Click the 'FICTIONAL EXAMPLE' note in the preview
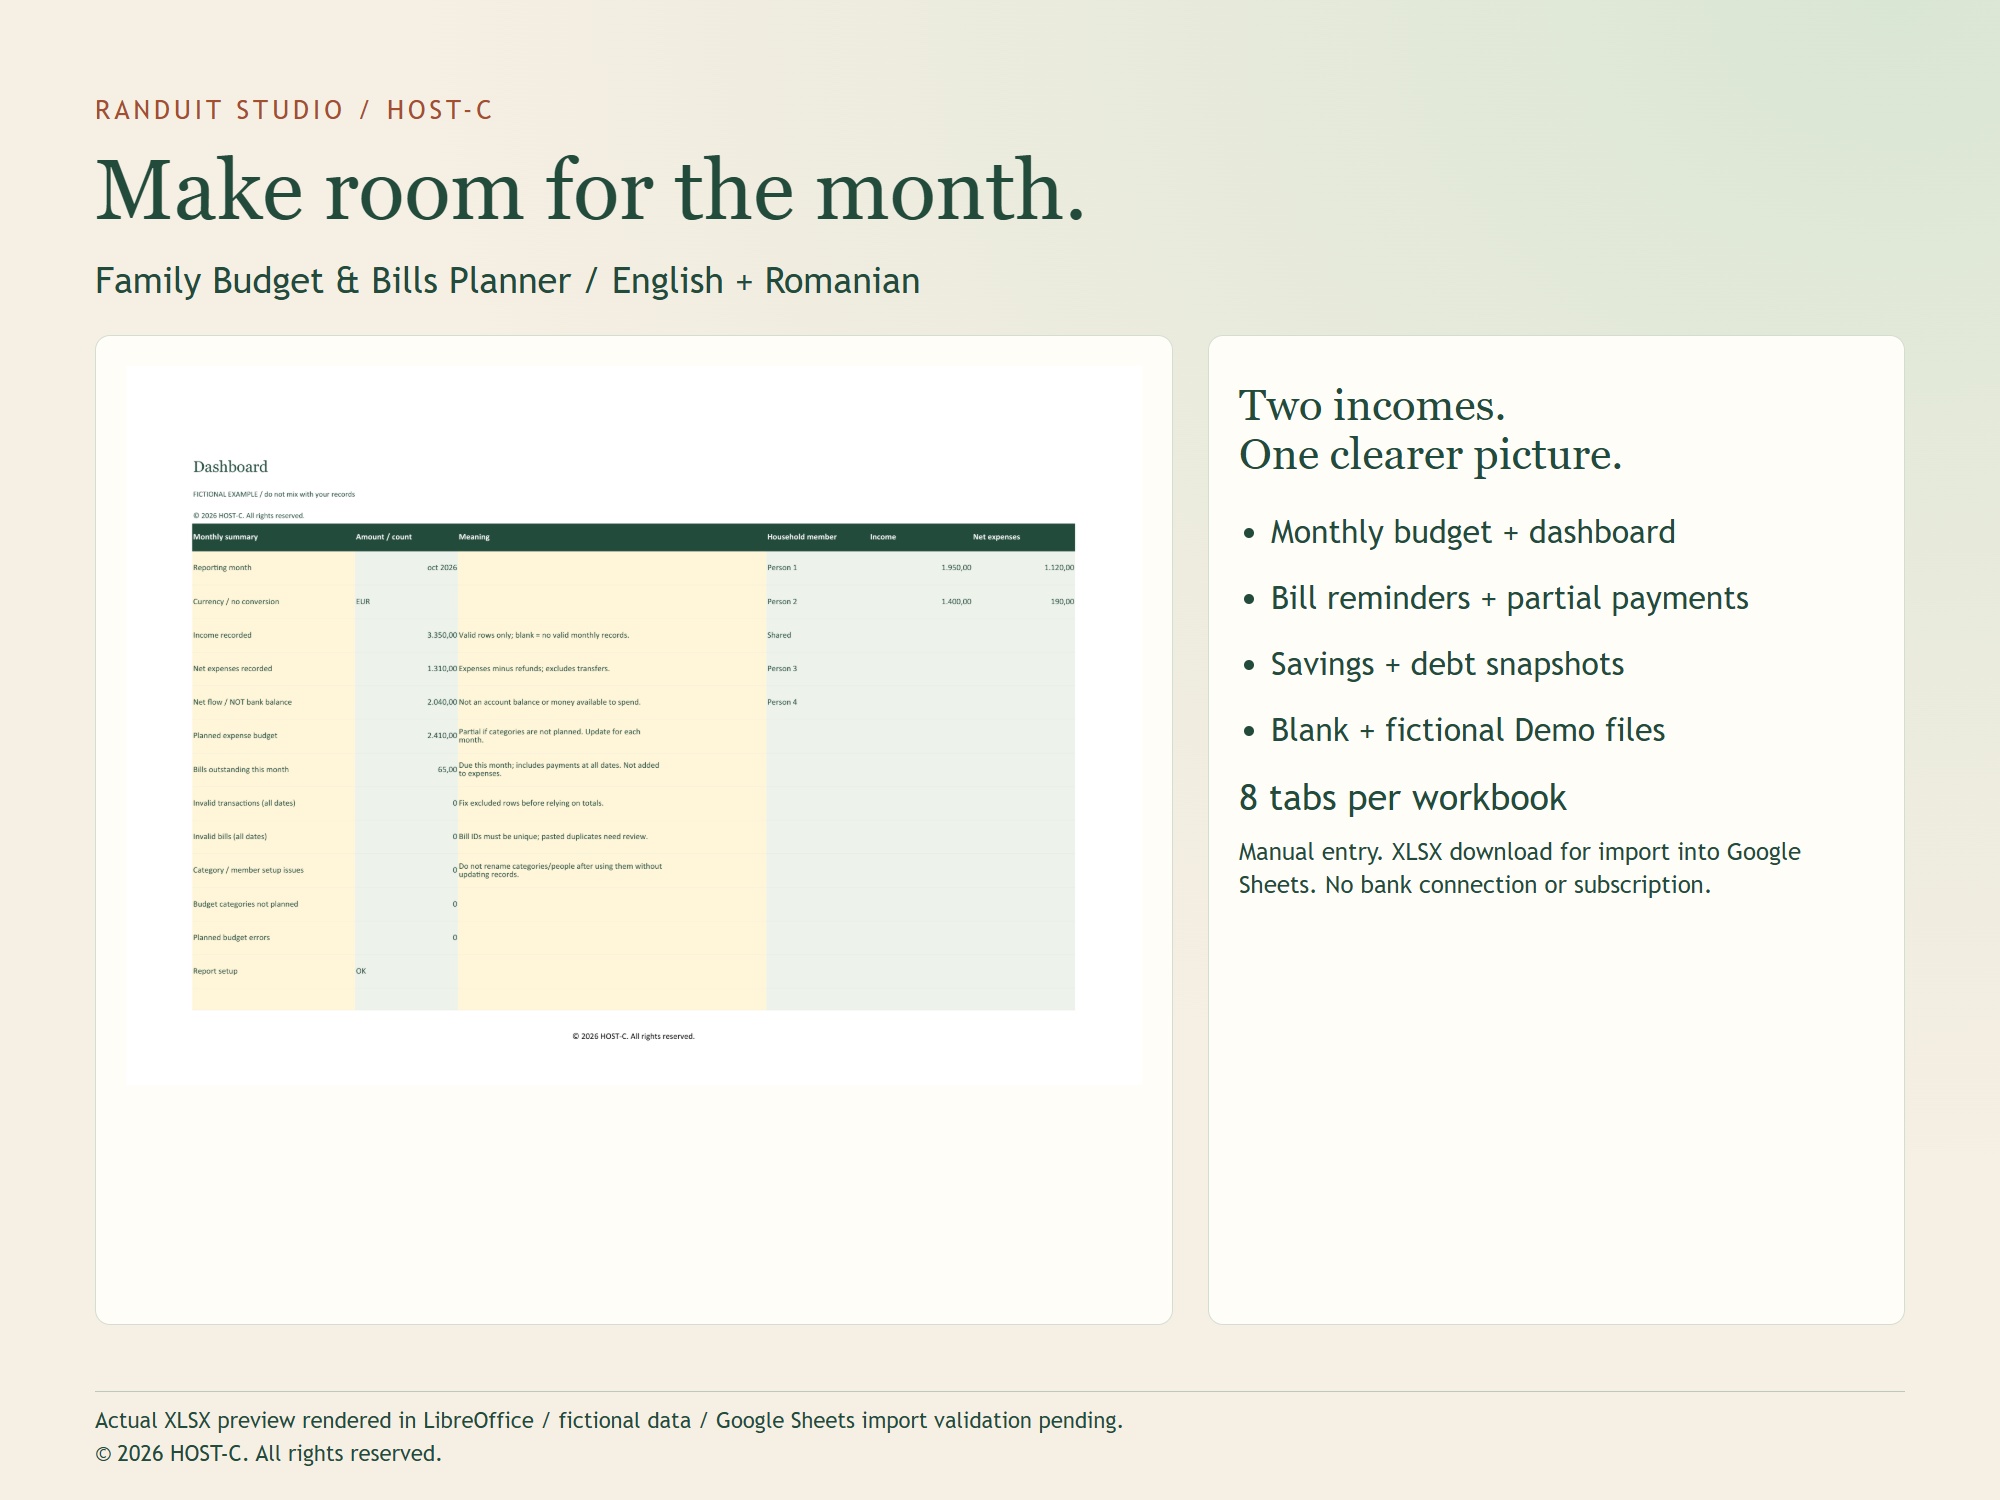This screenshot has width=2000, height=1500. [273, 494]
